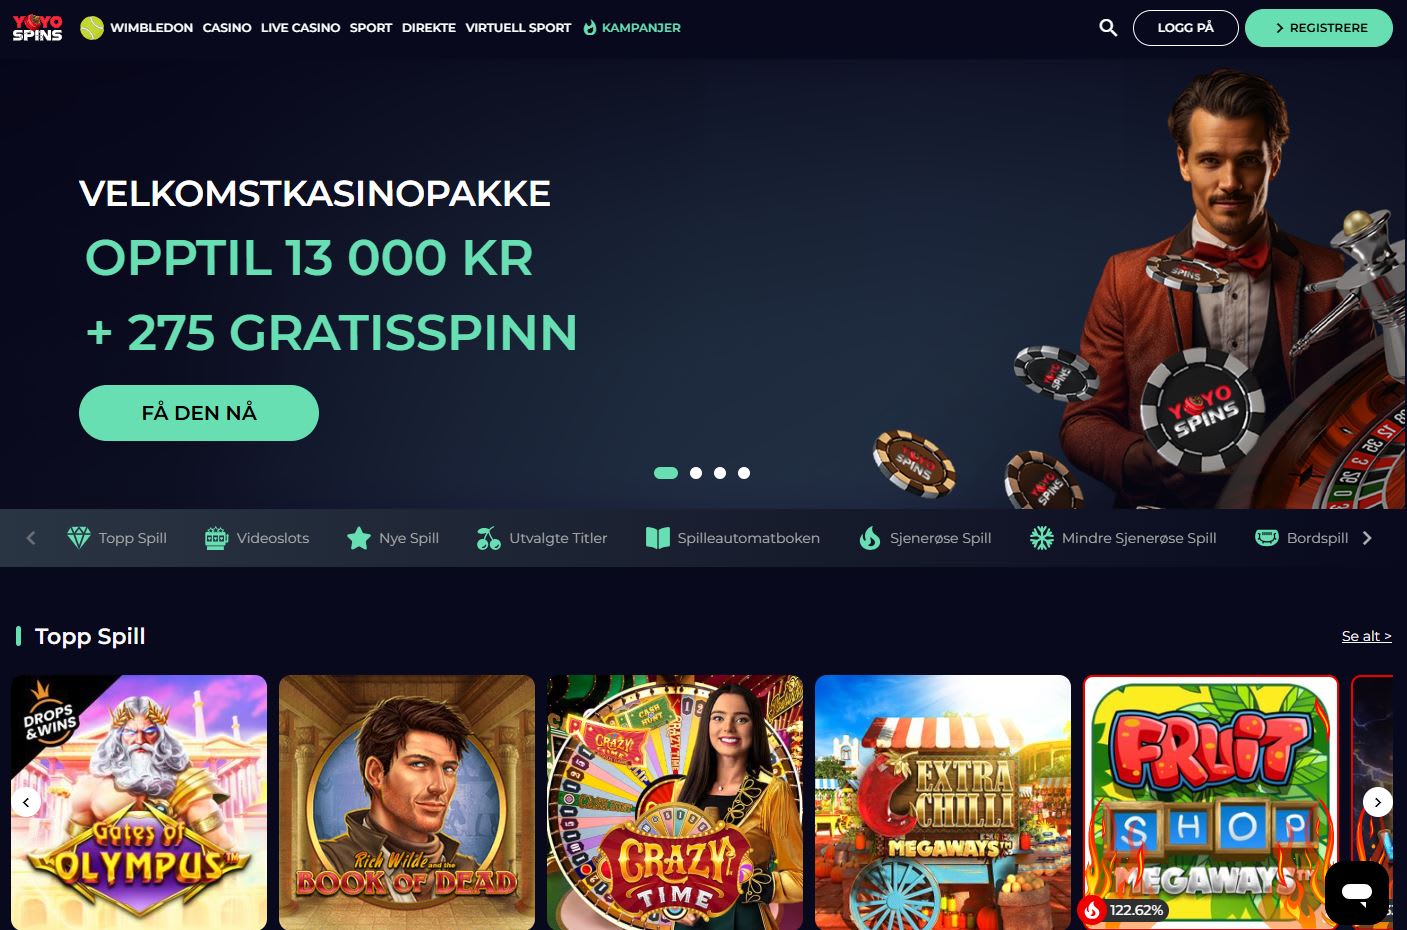Expand category bar with right chevron

[x=1367, y=538]
